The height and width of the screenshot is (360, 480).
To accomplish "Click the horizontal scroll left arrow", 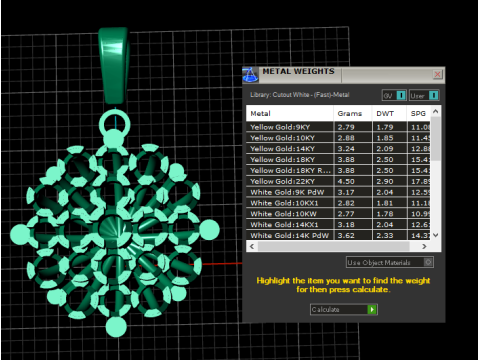I will 252,246.
